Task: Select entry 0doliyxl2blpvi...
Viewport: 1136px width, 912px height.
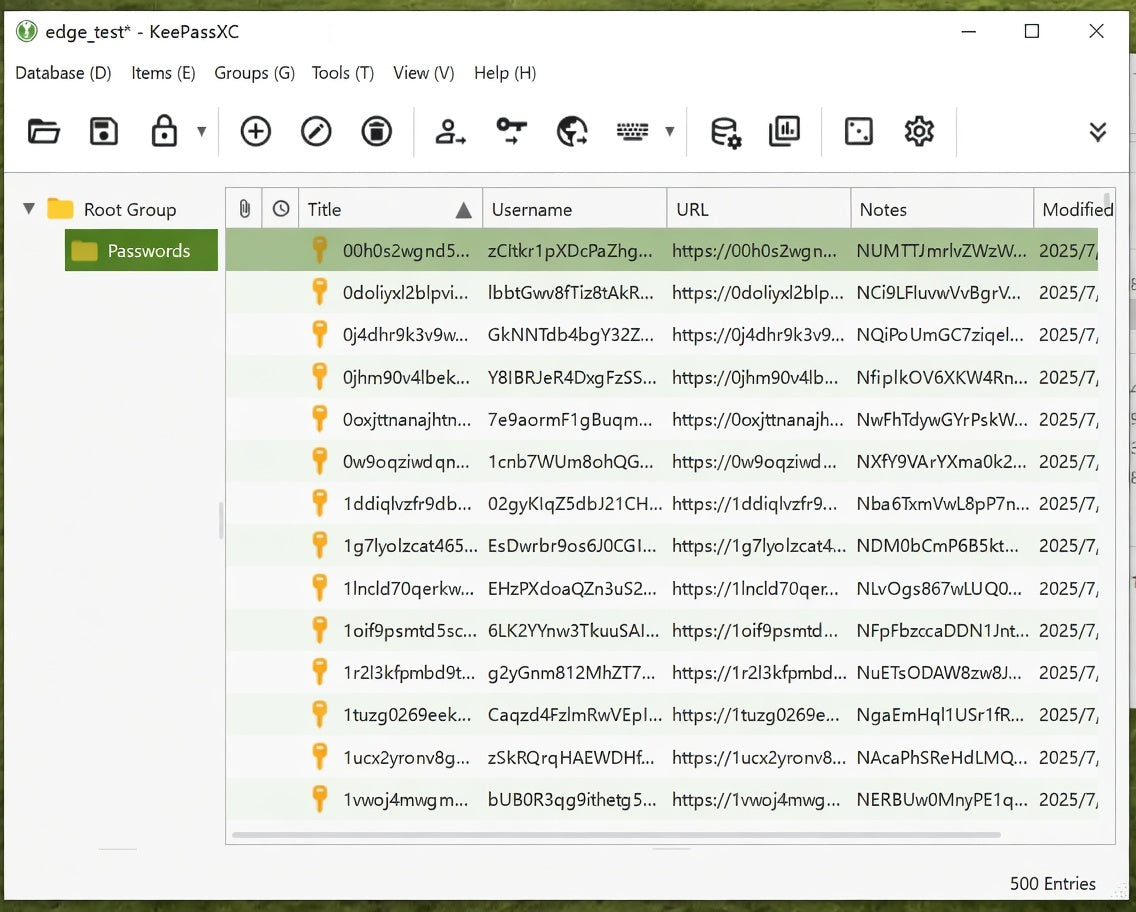Action: 661,293
